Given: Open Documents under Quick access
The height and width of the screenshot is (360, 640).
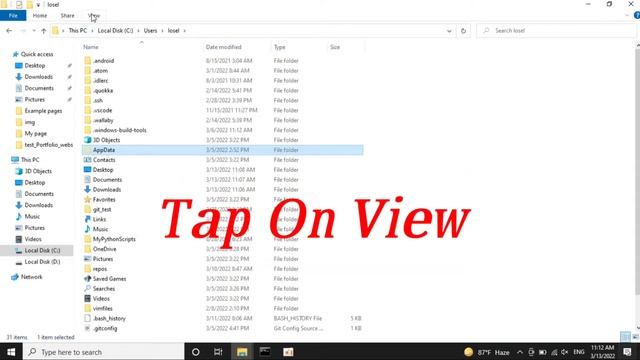Looking at the screenshot, I should (39, 88).
